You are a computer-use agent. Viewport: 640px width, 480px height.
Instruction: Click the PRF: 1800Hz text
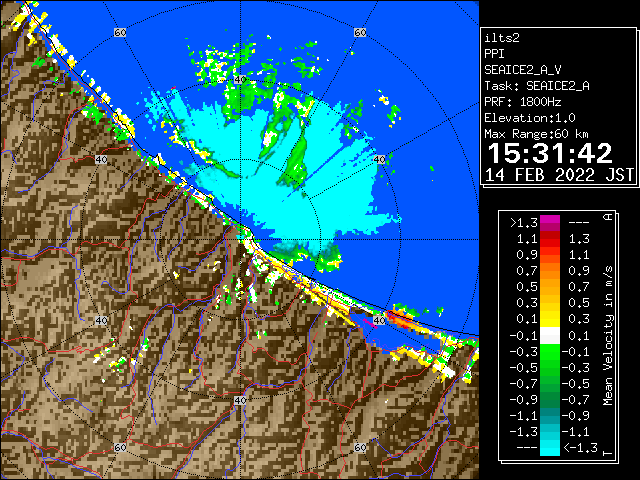522,102
